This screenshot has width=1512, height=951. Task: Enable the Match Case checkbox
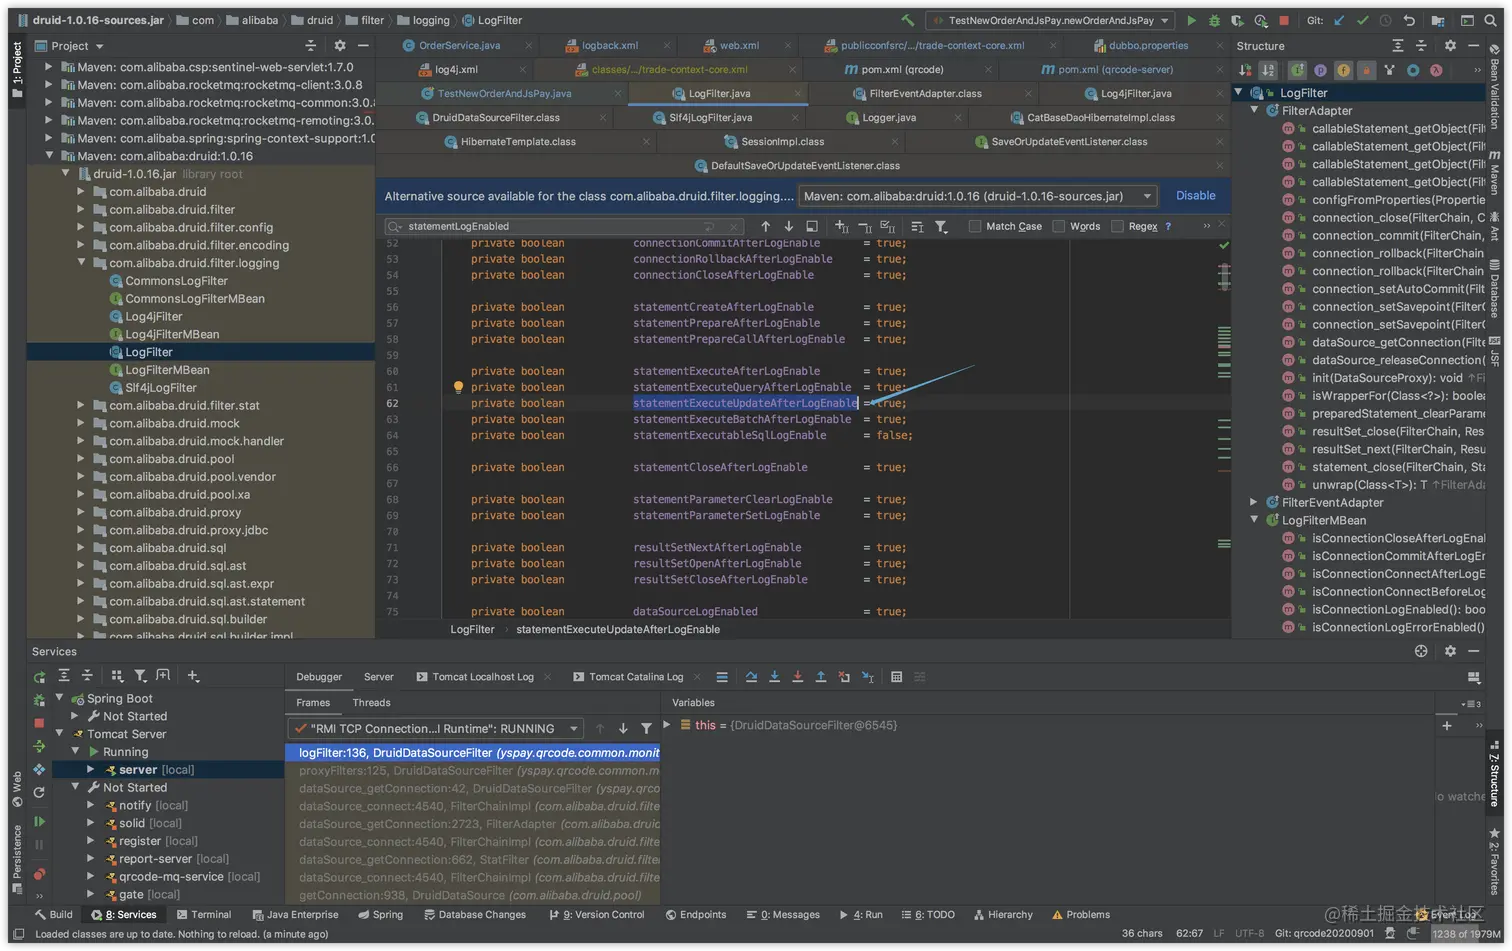pyautogui.click(x=975, y=227)
